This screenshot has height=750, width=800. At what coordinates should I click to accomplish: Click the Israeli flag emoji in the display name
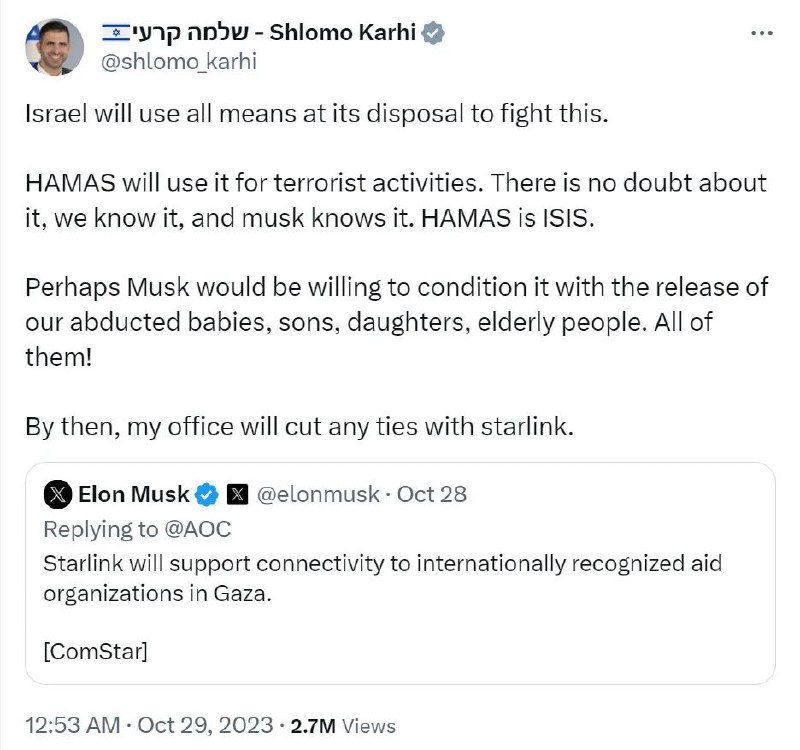(117, 32)
